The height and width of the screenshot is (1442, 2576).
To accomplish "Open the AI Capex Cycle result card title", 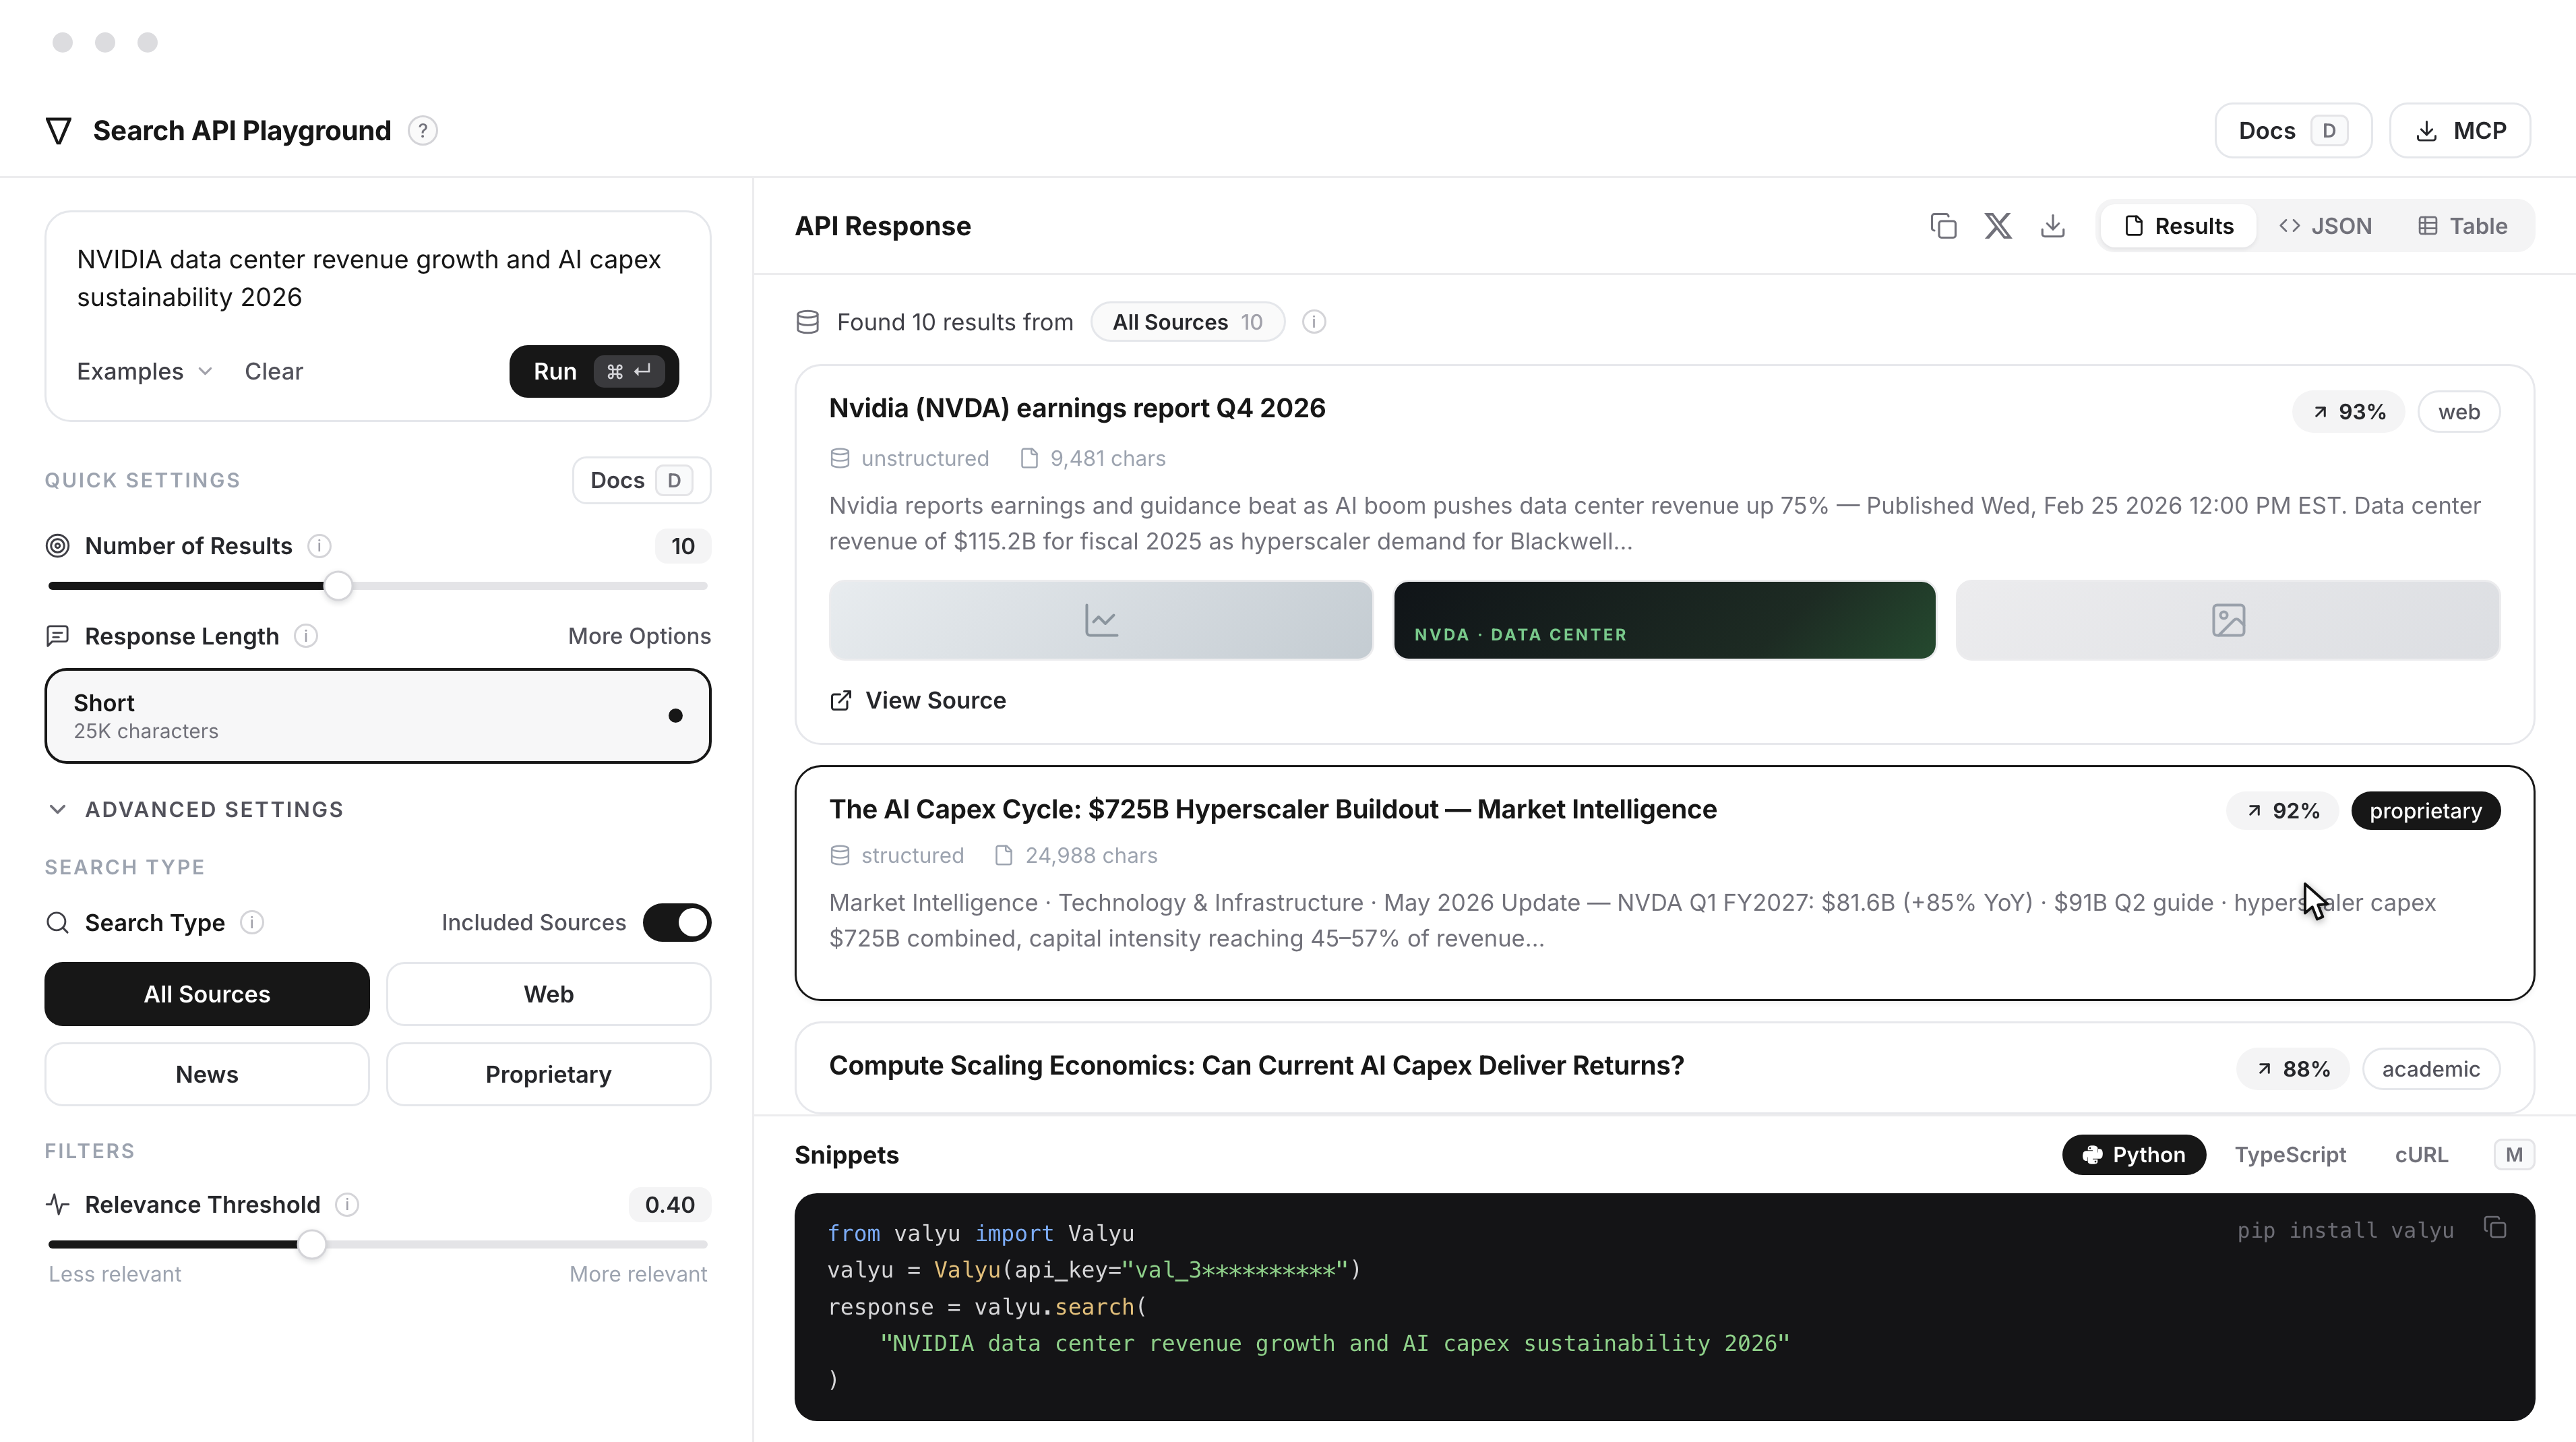I will [x=1272, y=810].
